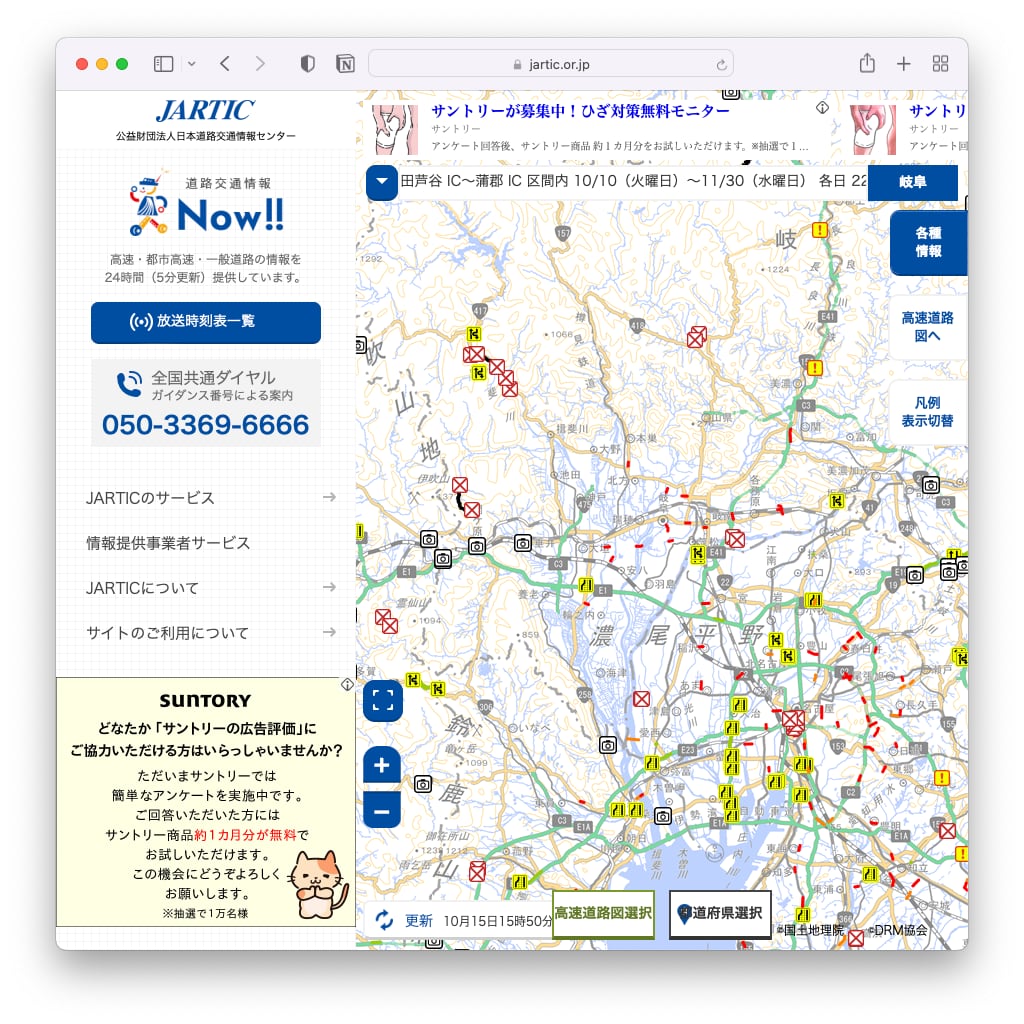Viewport: 1024px width, 1024px height.
Task: Zoom in the map with plus button
Action: click(x=382, y=767)
